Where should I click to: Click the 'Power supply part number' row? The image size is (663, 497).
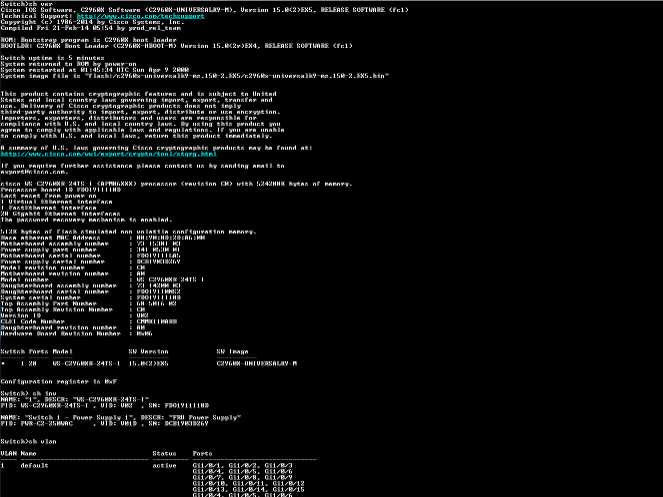90,250
